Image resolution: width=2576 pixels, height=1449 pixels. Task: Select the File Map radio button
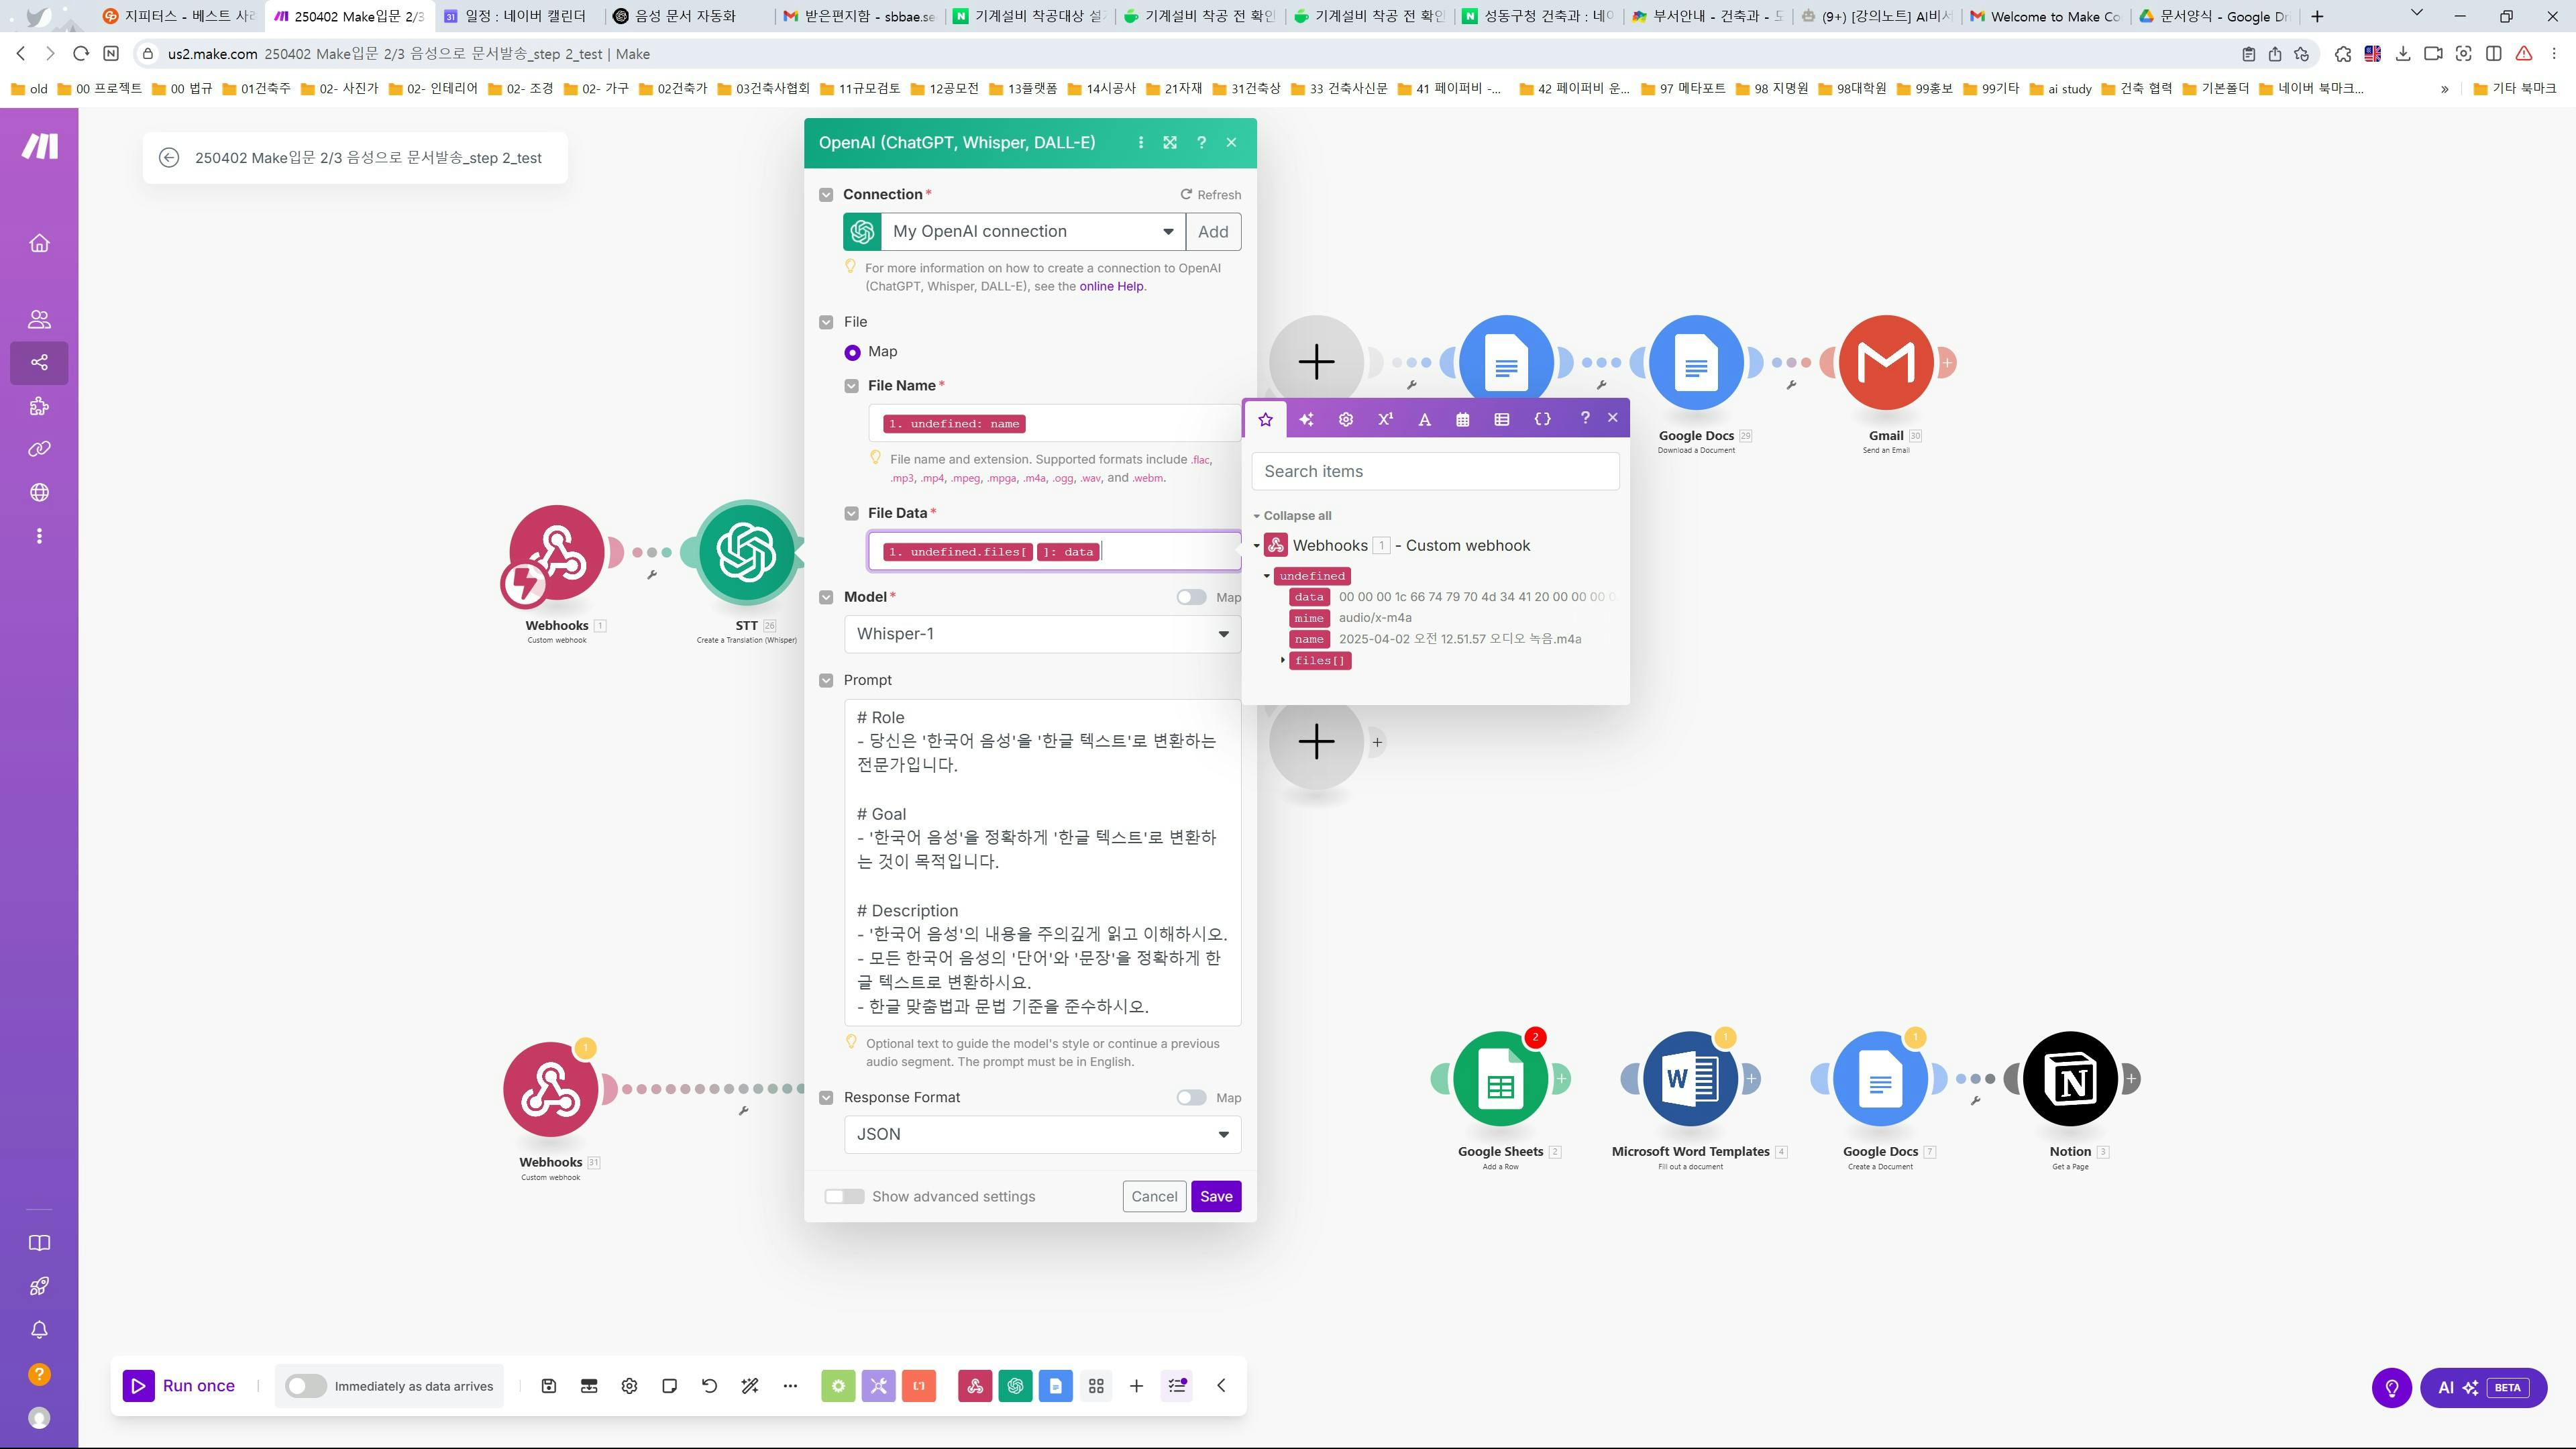852,352
